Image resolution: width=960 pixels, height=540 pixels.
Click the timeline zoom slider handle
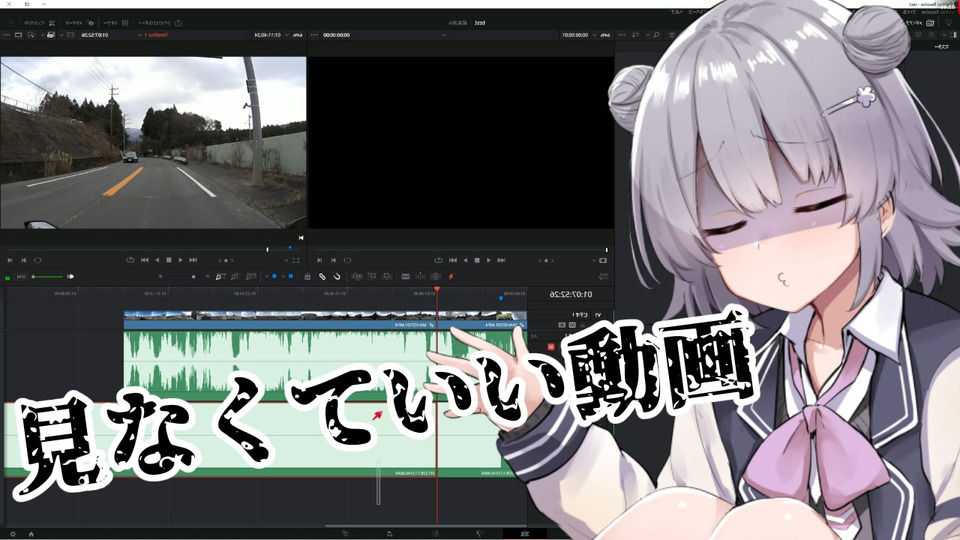(193, 277)
